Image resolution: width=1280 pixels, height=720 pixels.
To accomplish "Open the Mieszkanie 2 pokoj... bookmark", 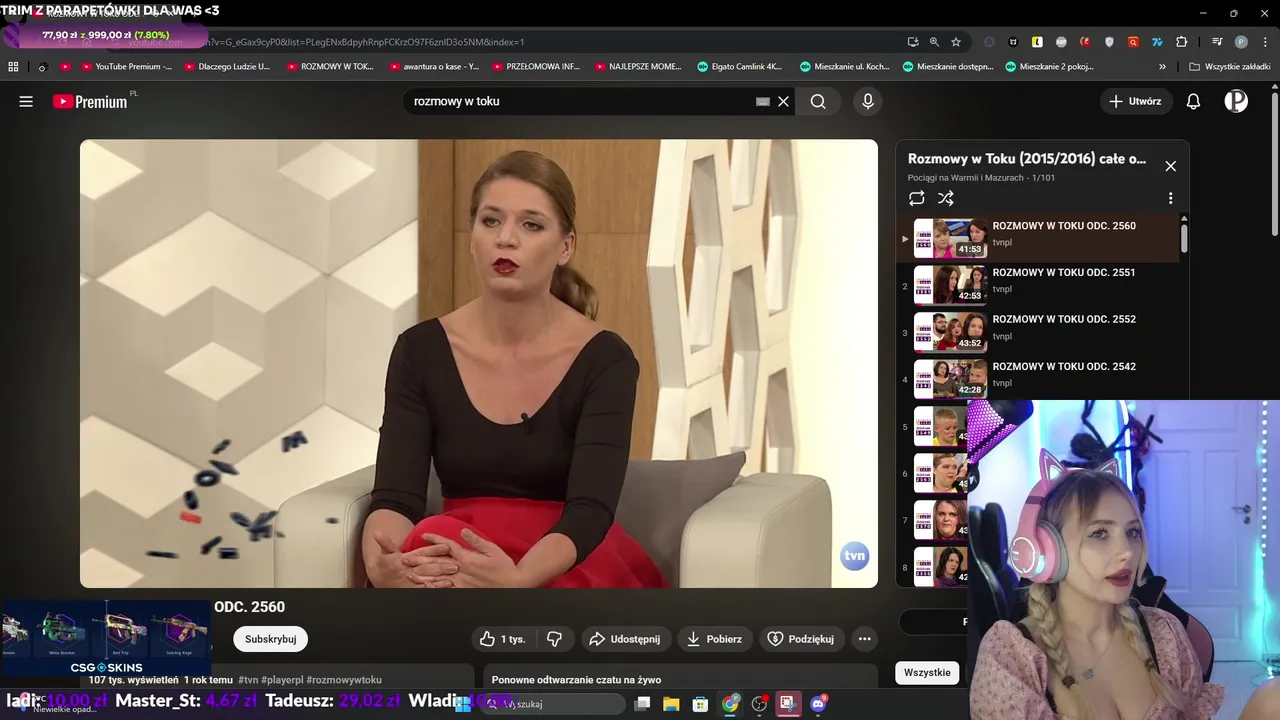I will (x=1050, y=67).
